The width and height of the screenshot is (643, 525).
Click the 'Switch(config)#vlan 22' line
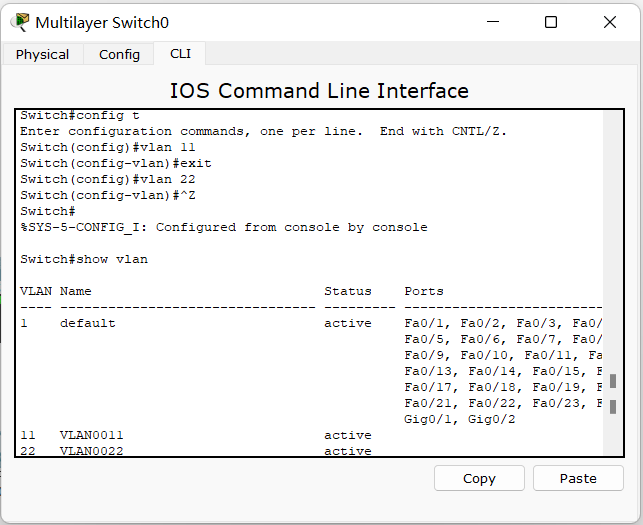pos(108,179)
